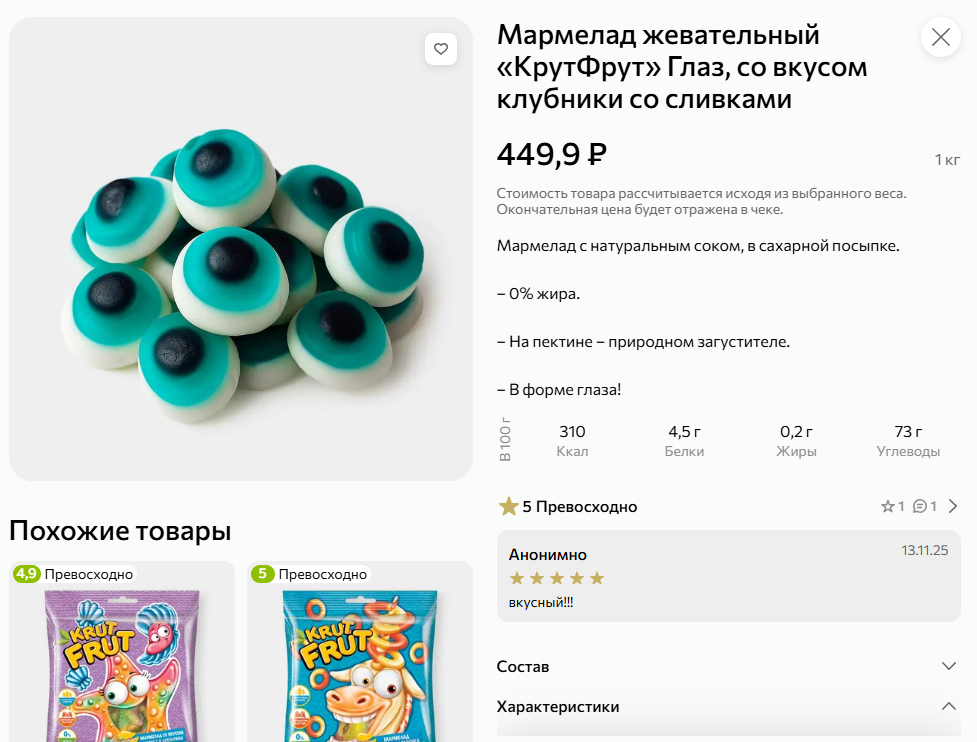
Task: Collapse the Характеристики section
Action: (949, 706)
